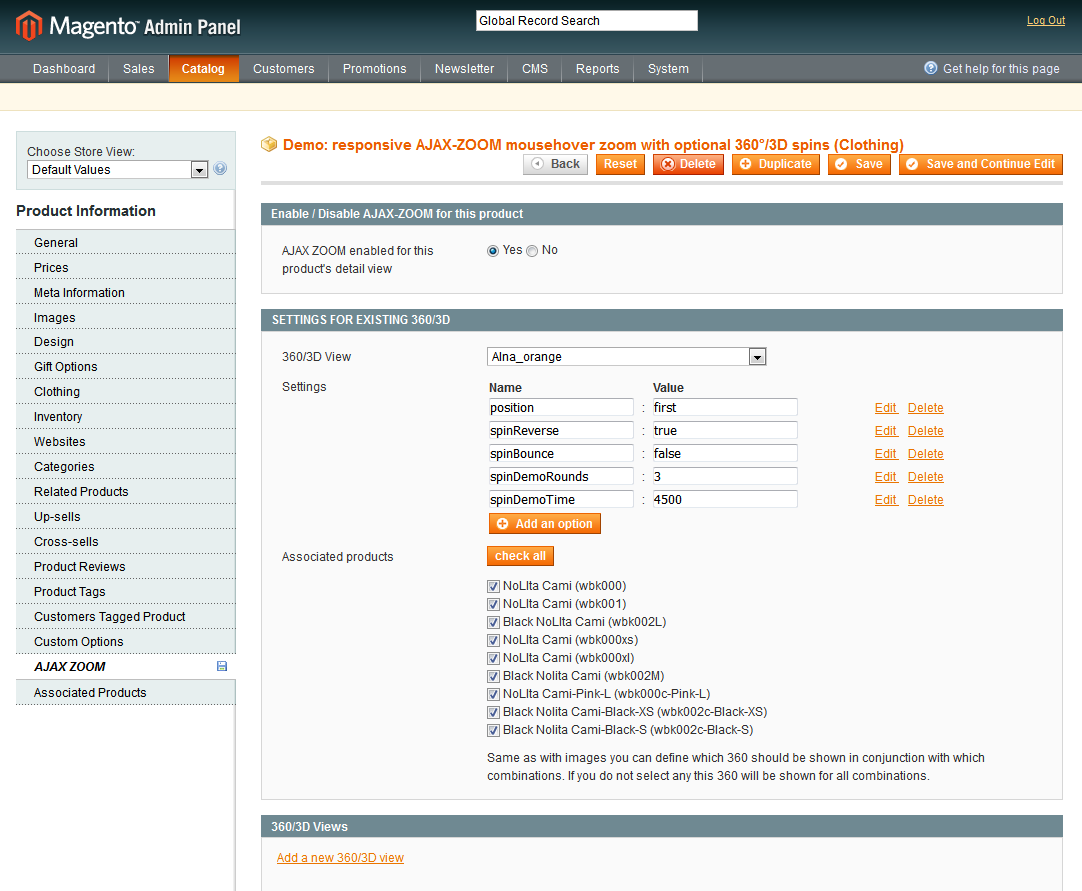Uncheck Black Nolita Cami-Black-S checkbox

point(493,730)
